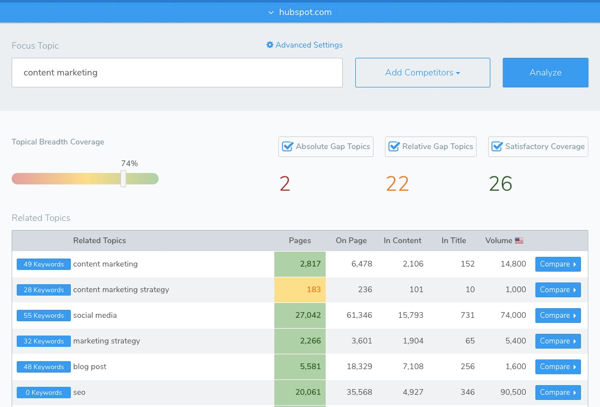Viewport: 600px width, 407px height.
Task: Click the 0 Keywords badge for seo
Action: coord(43,392)
